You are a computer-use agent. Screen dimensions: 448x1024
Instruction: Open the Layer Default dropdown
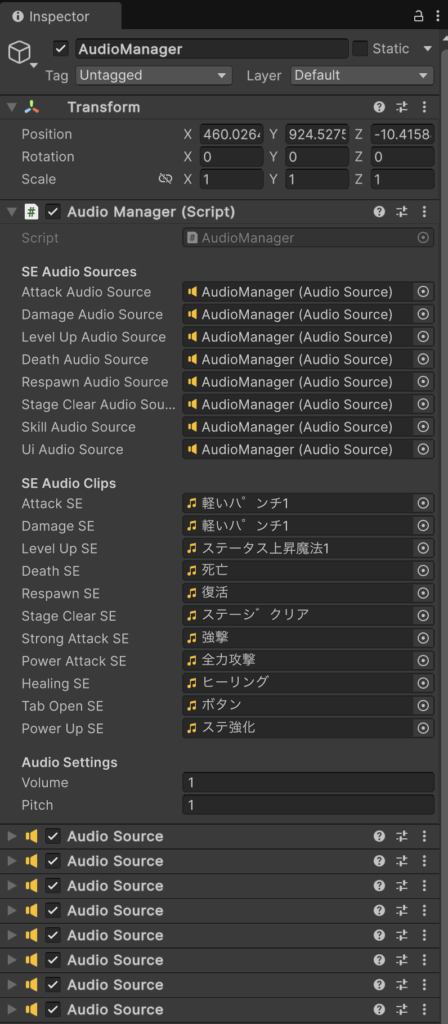362,75
